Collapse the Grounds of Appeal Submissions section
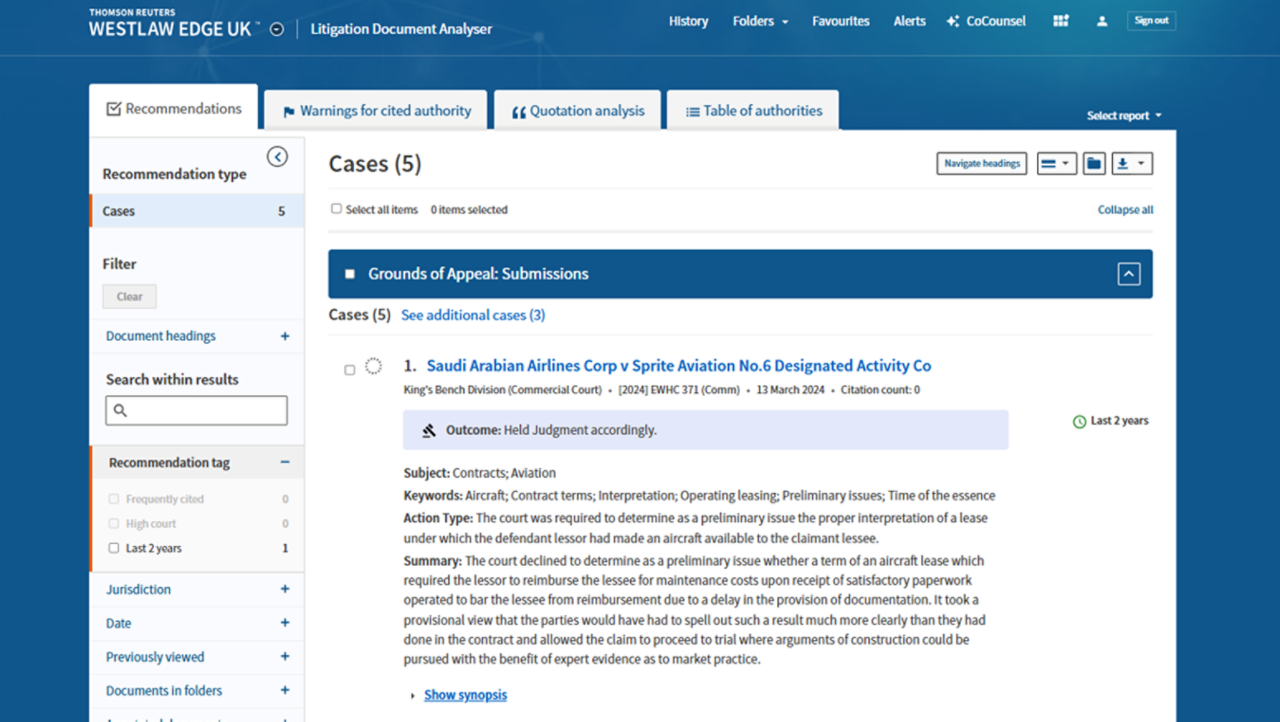The height and width of the screenshot is (722, 1280). [x=1129, y=273]
